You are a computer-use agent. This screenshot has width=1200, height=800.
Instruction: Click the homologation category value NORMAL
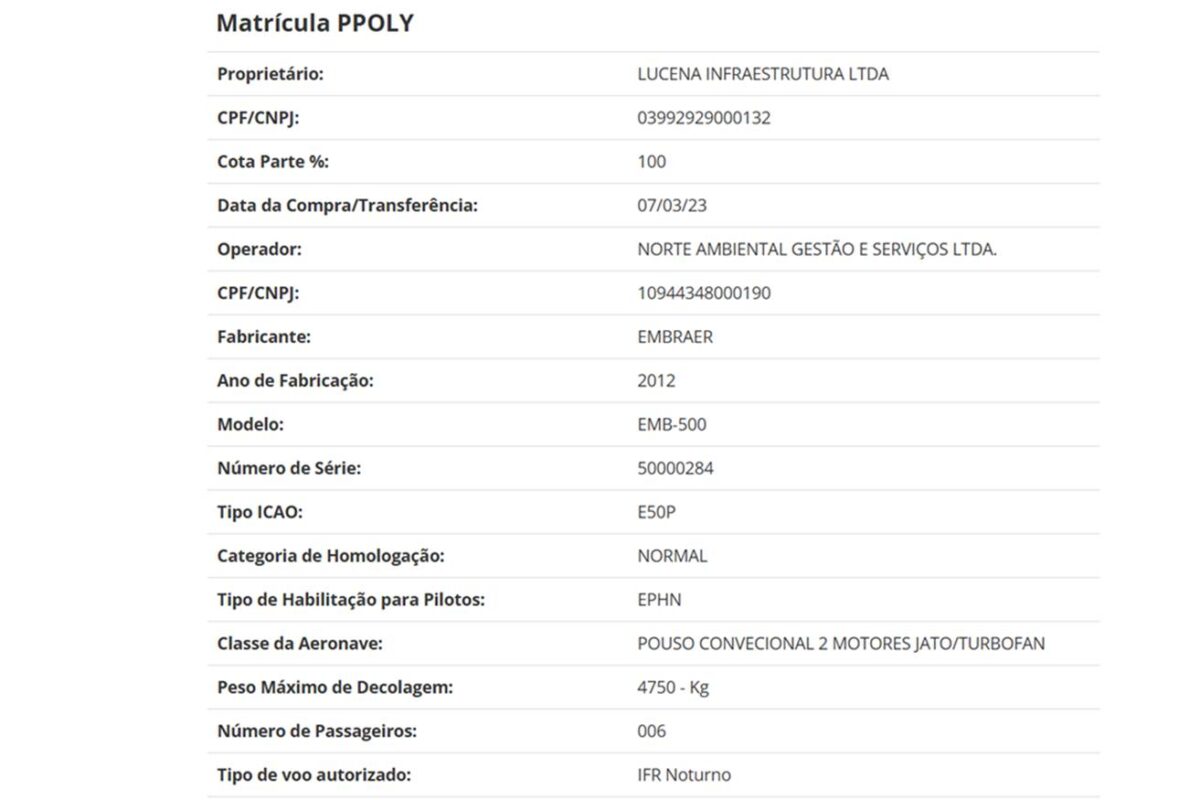[672, 556]
